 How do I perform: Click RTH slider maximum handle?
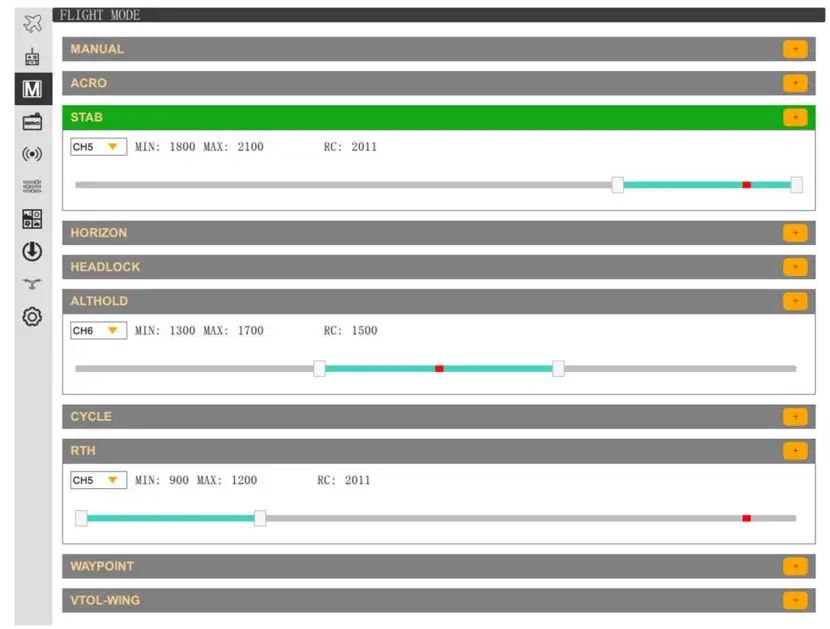[x=260, y=518]
